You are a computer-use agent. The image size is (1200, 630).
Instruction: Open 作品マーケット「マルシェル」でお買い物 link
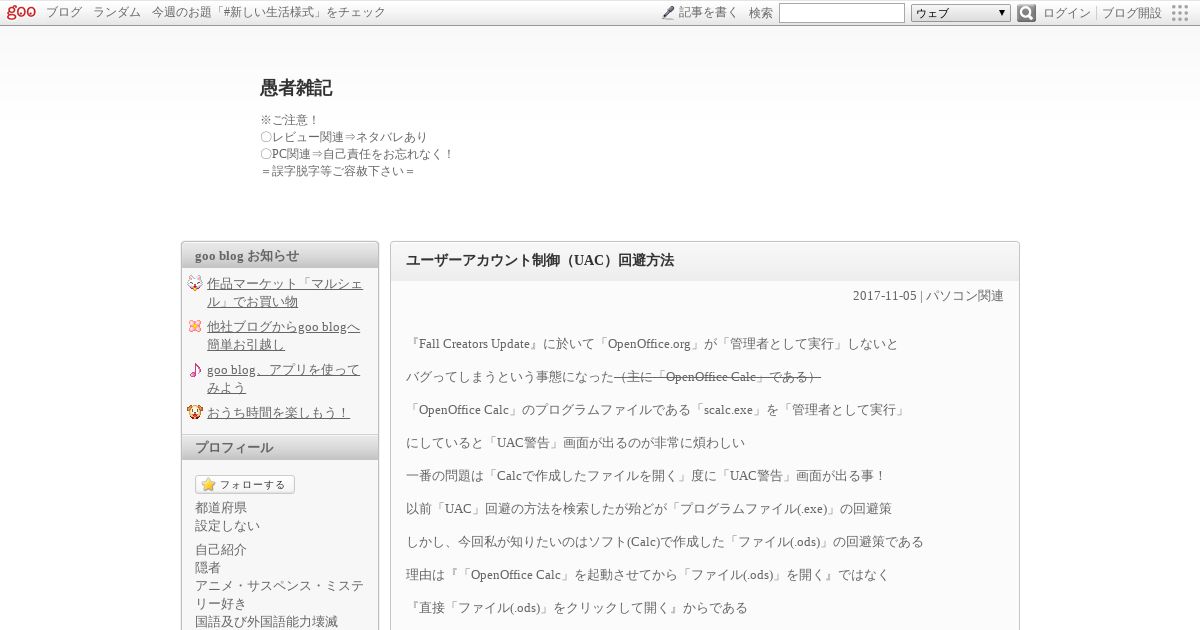pos(285,293)
